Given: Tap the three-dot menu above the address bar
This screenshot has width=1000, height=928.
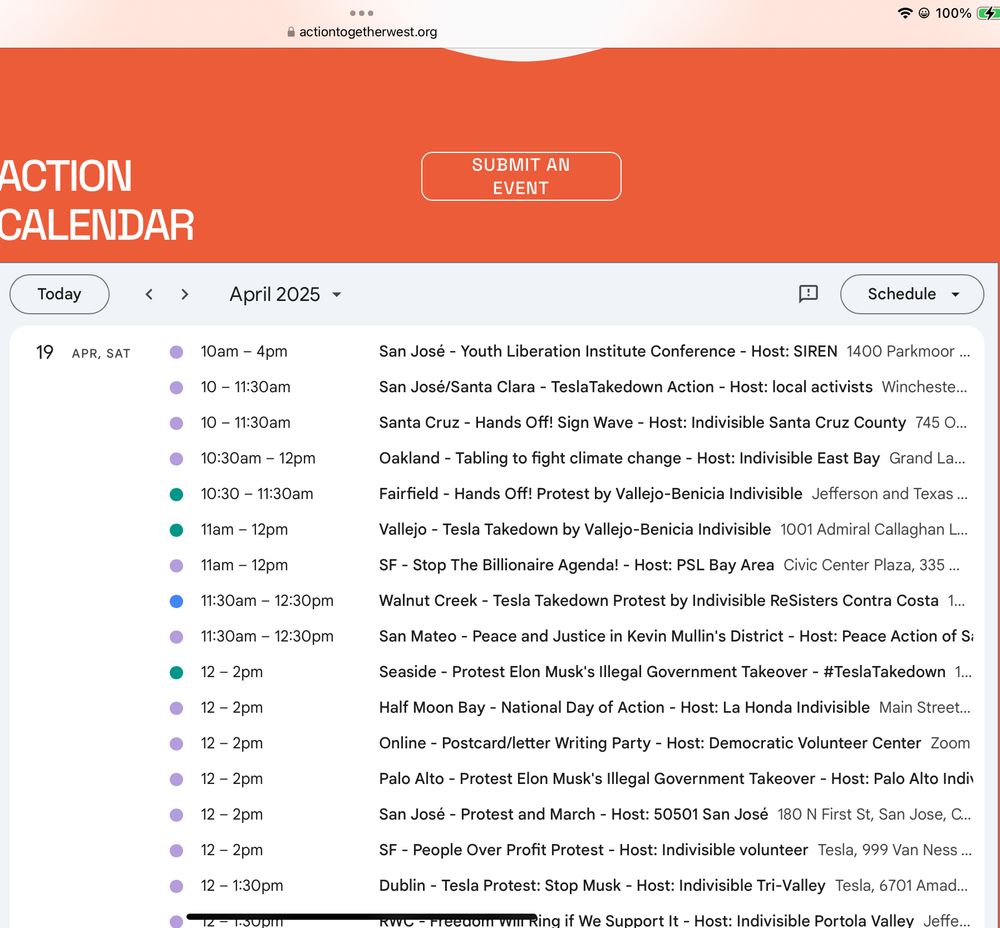Looking at the screenshot, I should point(362,13).
